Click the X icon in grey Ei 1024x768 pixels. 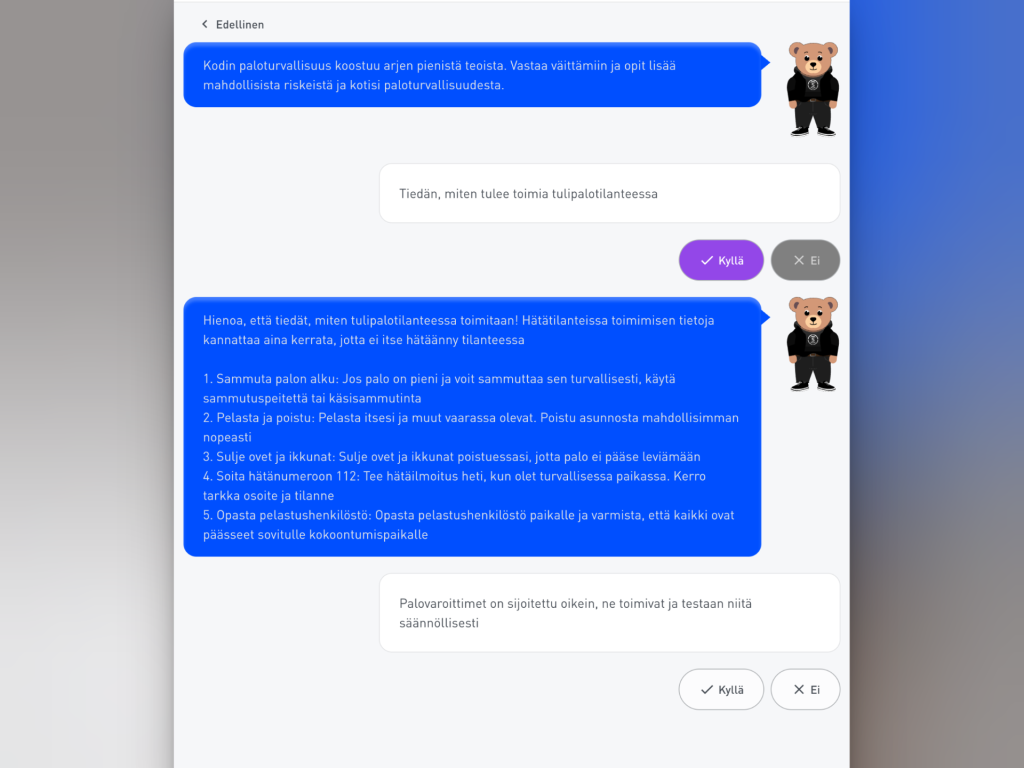(799, 260)
